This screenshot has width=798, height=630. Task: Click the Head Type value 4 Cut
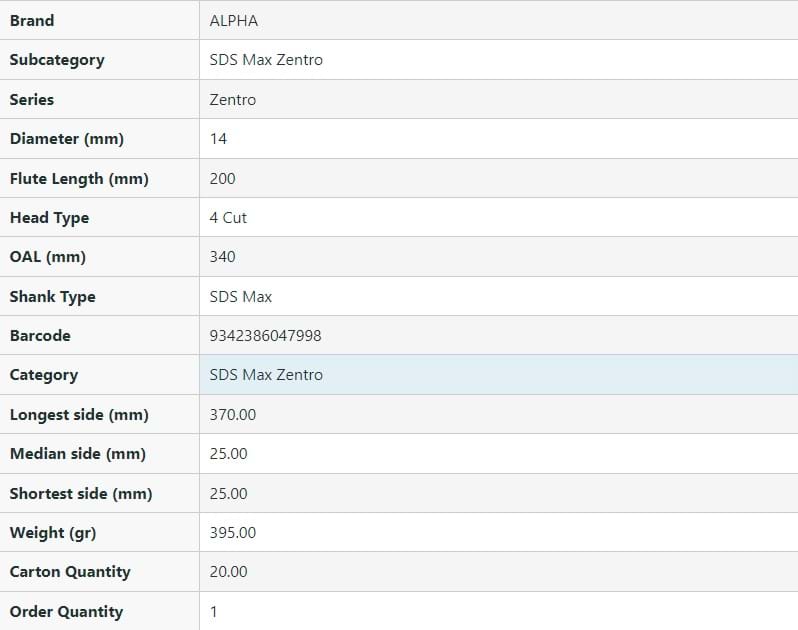pyautogui.click(x=228, y=217)
